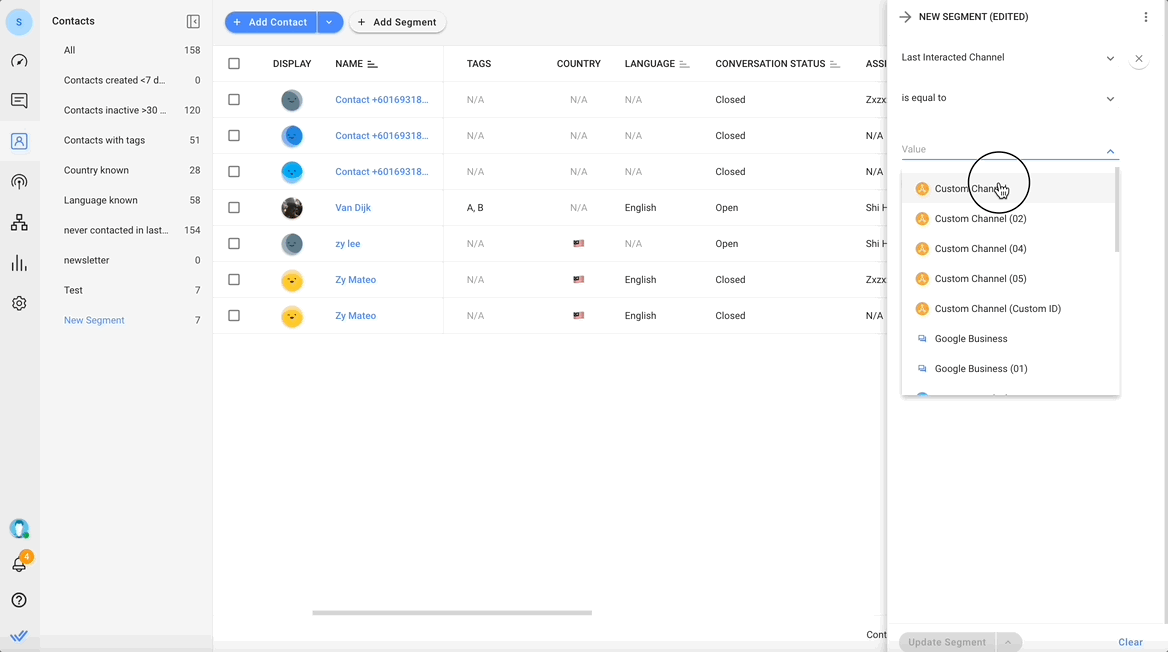1168x652 pixels.
Task: Open the Broadcasts icon in sidebar
Action: [x=19, y=182]
